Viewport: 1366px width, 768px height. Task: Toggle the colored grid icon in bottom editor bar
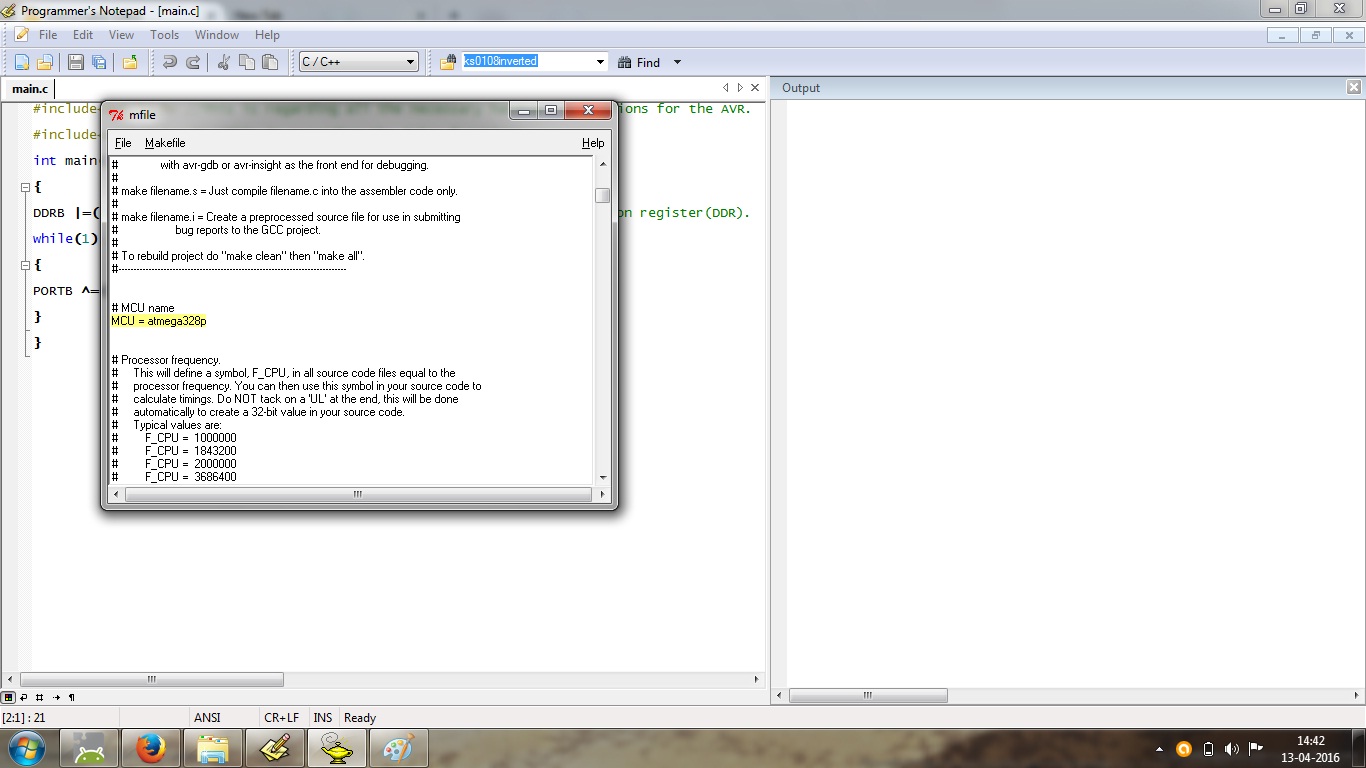click(x=9, y=697)
